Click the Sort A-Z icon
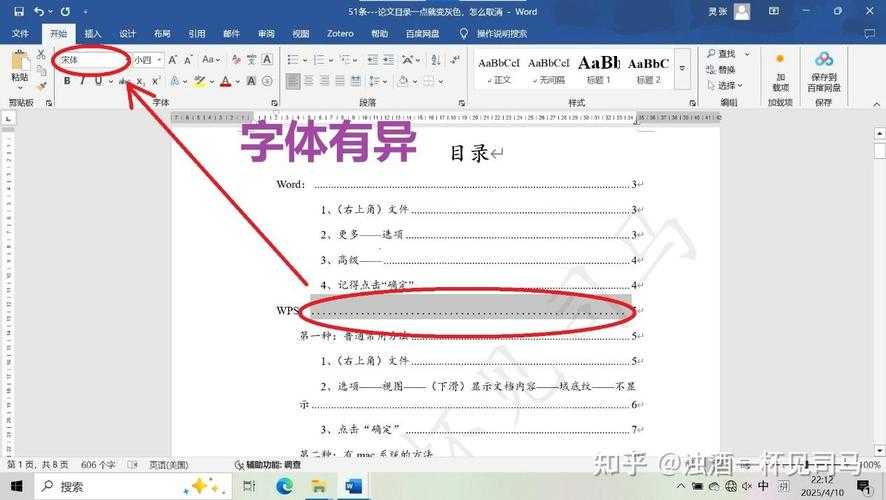This screenshot has width=886, height=500. tap(436, 59)
